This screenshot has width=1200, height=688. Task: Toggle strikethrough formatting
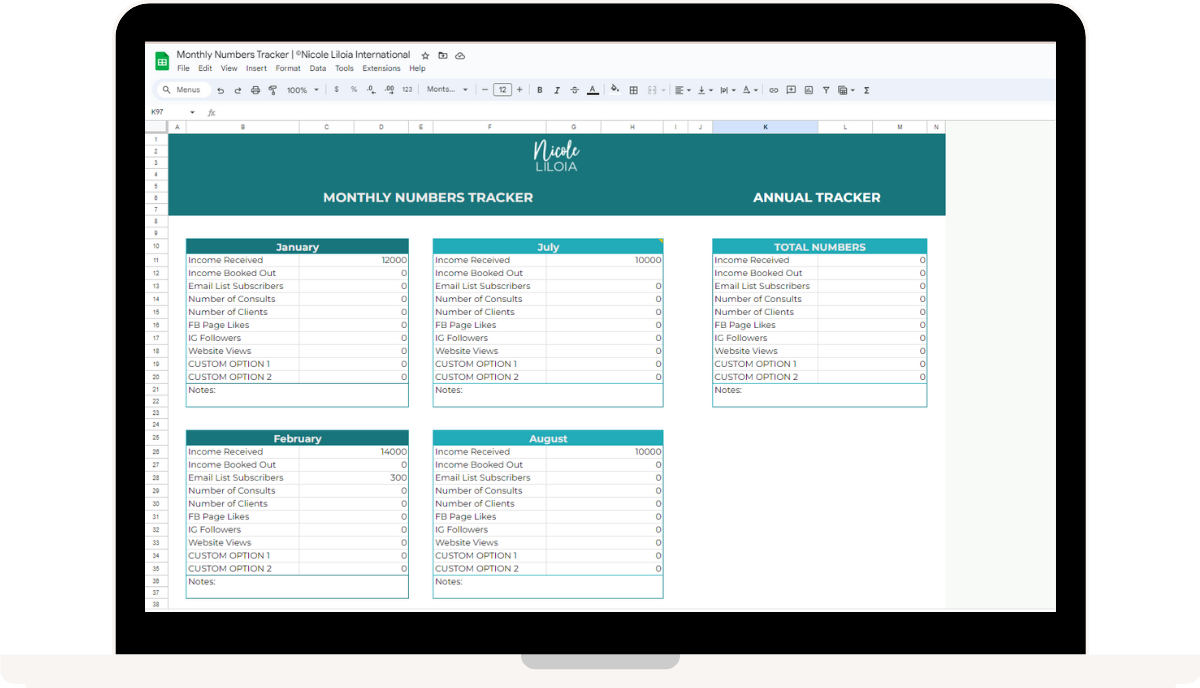click(x=574, y=90)
